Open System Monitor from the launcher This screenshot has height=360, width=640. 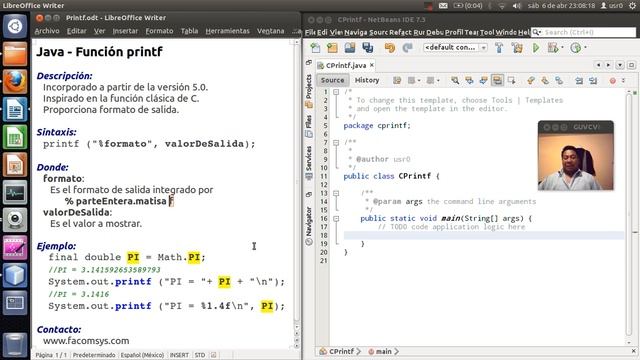click(15, 193)
